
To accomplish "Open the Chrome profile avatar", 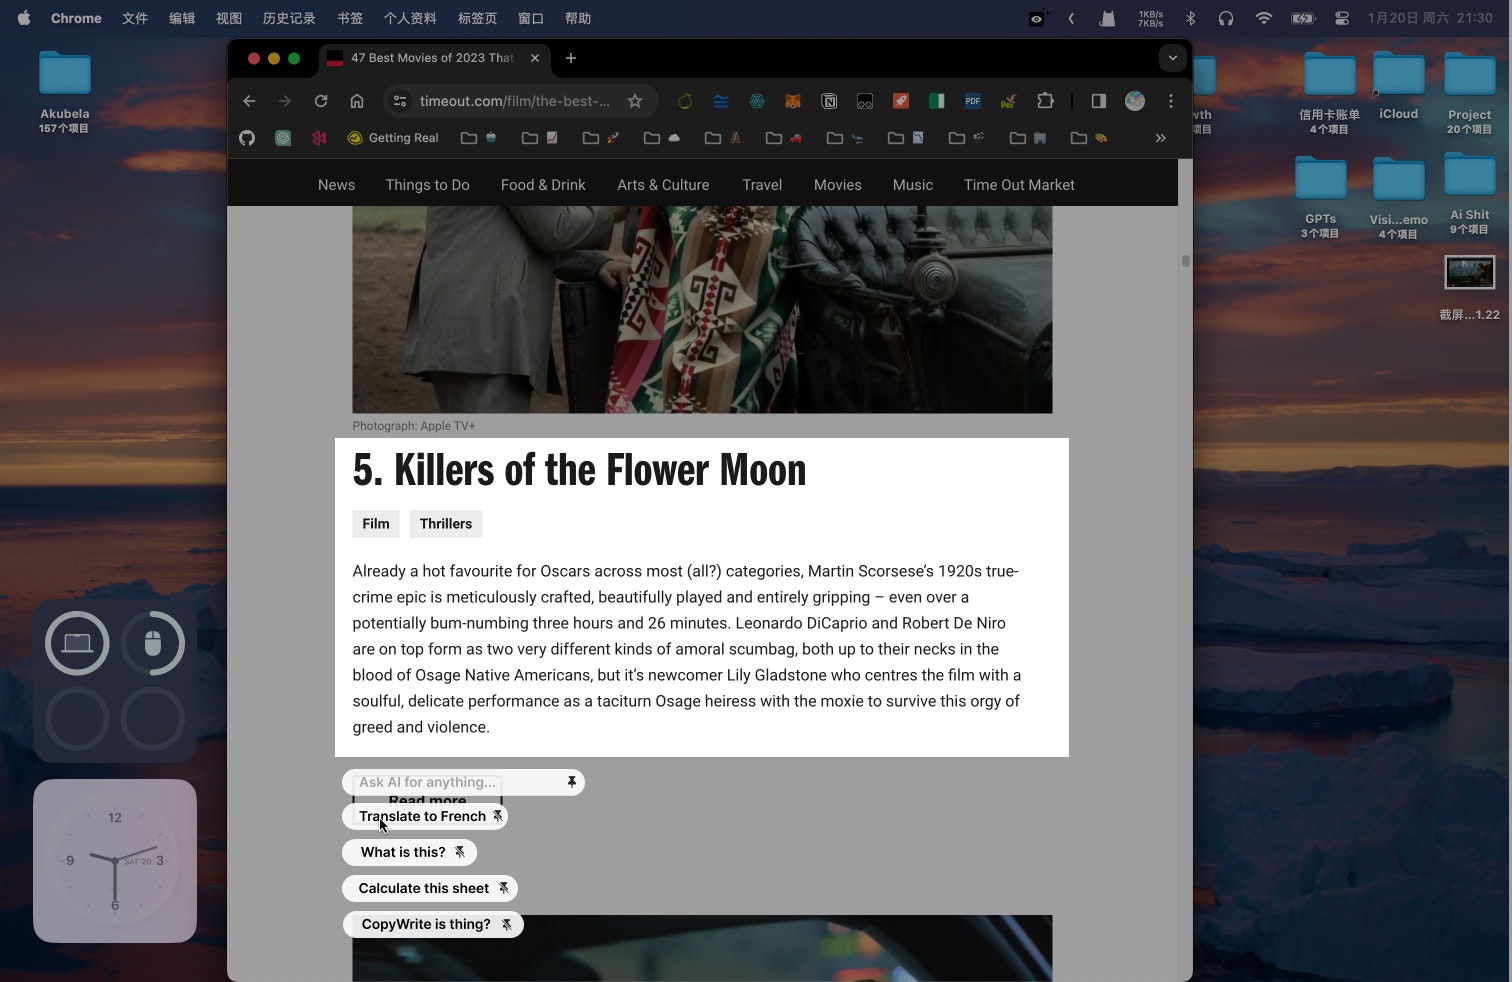I will pyautogui.click(x=1135, y=101).
